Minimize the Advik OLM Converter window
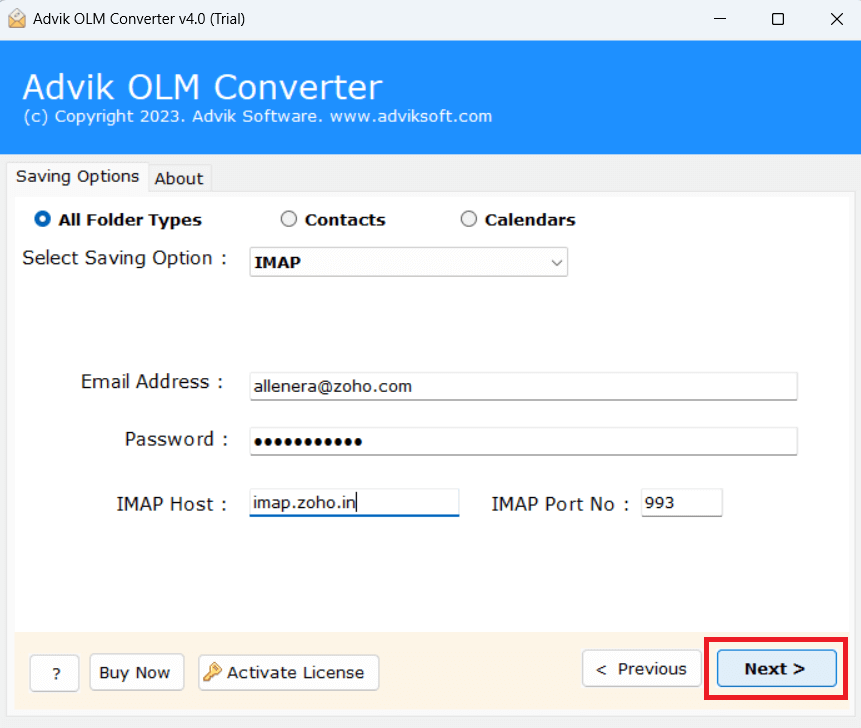The height and width of the screenshot is (728, 861). point(720,19)
